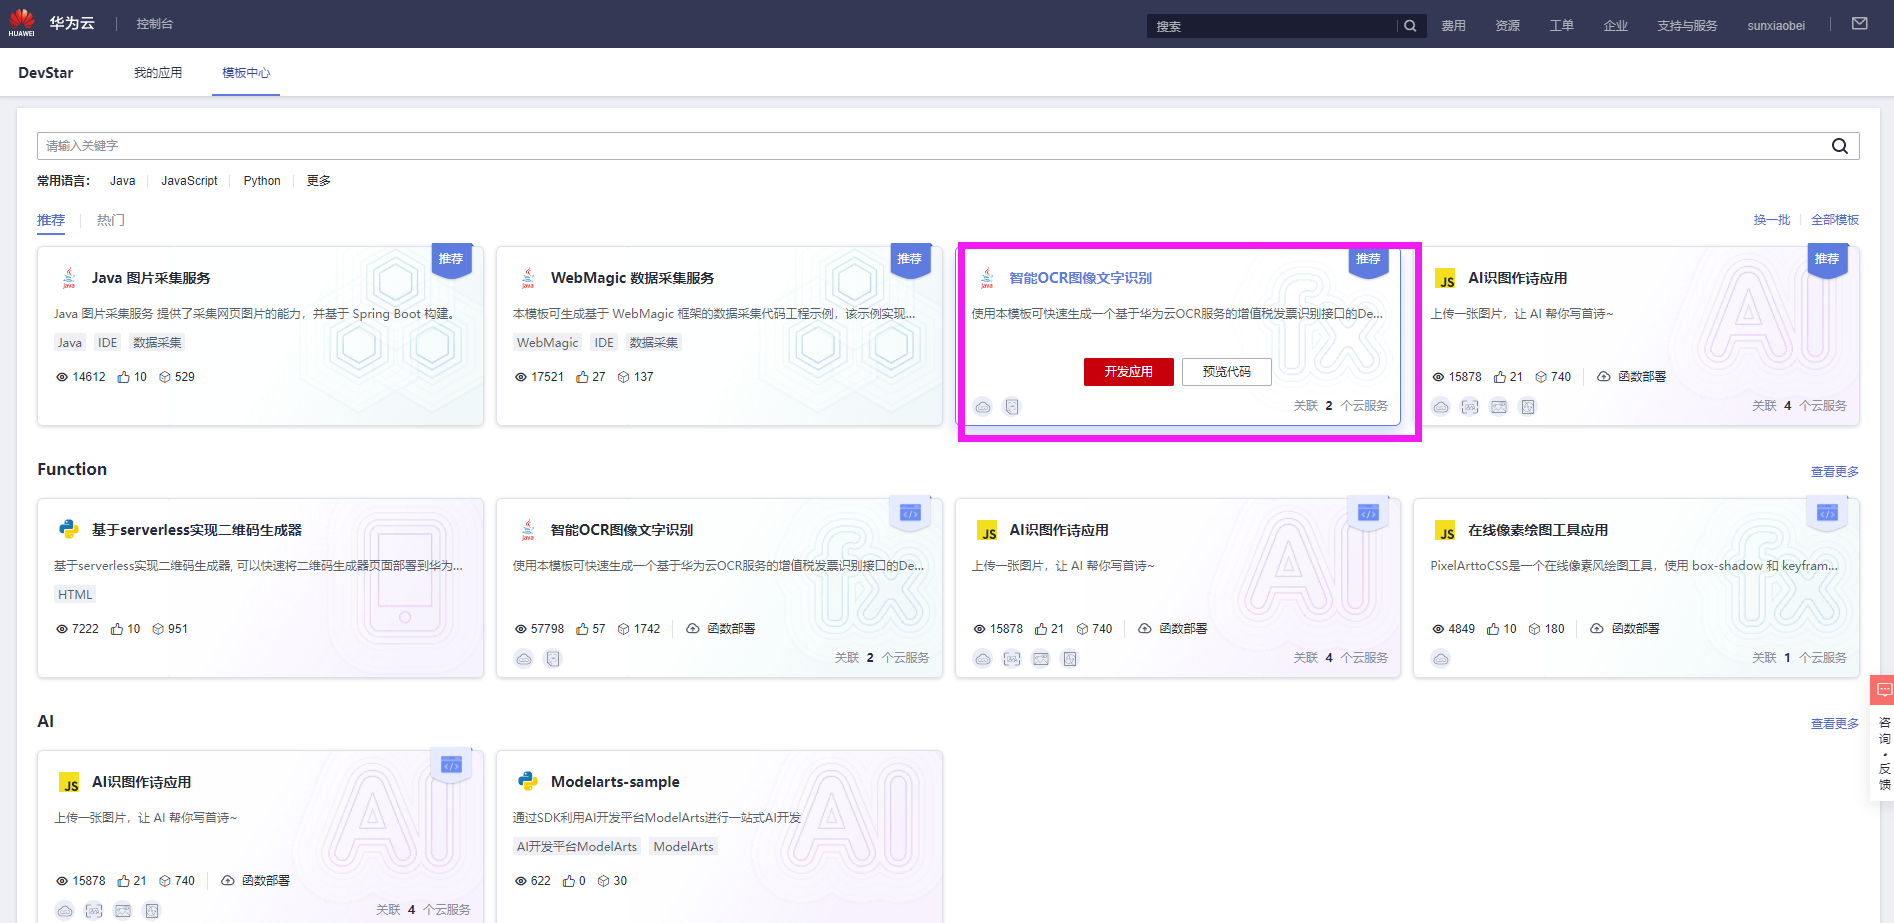The image size is (1894, 923).
Task: Click the 开发应用 button
Action: (x=1128, y=372)
